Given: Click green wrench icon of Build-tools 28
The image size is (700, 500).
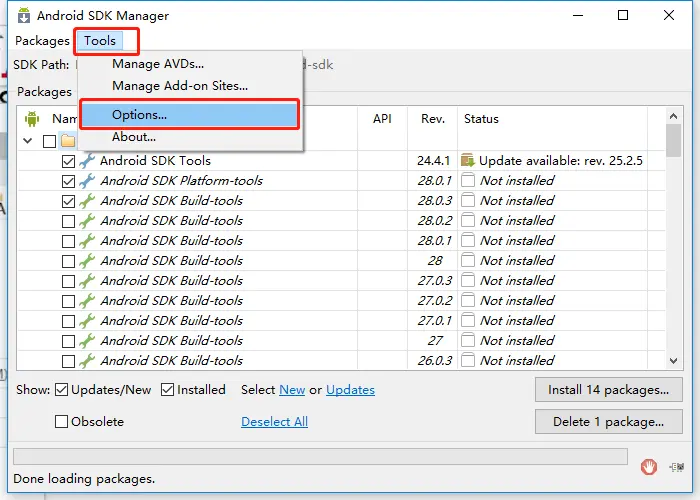Looking at the screenshot, I should click(x=87, y=261).
